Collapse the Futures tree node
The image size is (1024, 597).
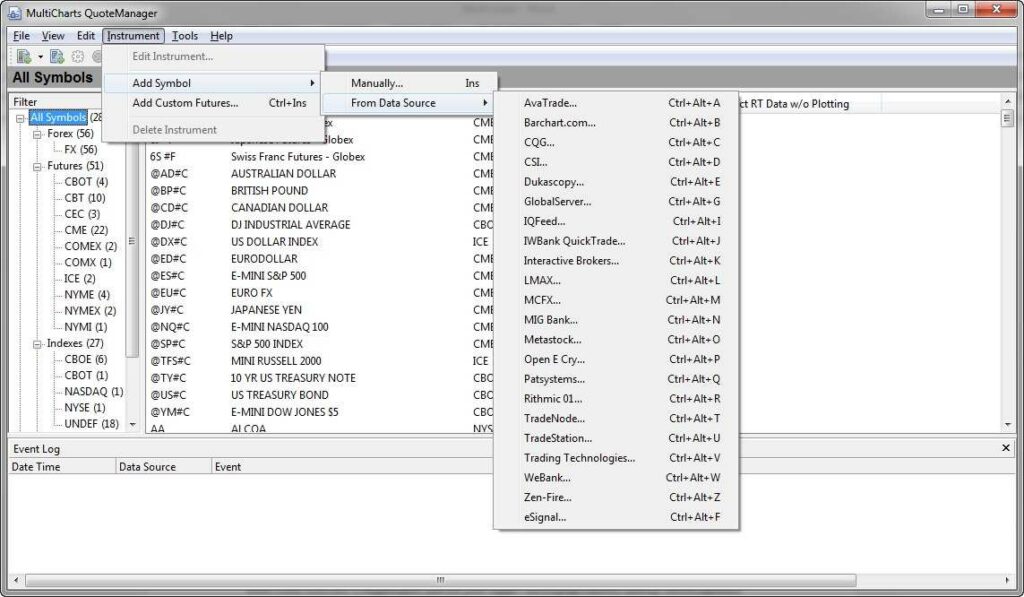tap(38, 166)
